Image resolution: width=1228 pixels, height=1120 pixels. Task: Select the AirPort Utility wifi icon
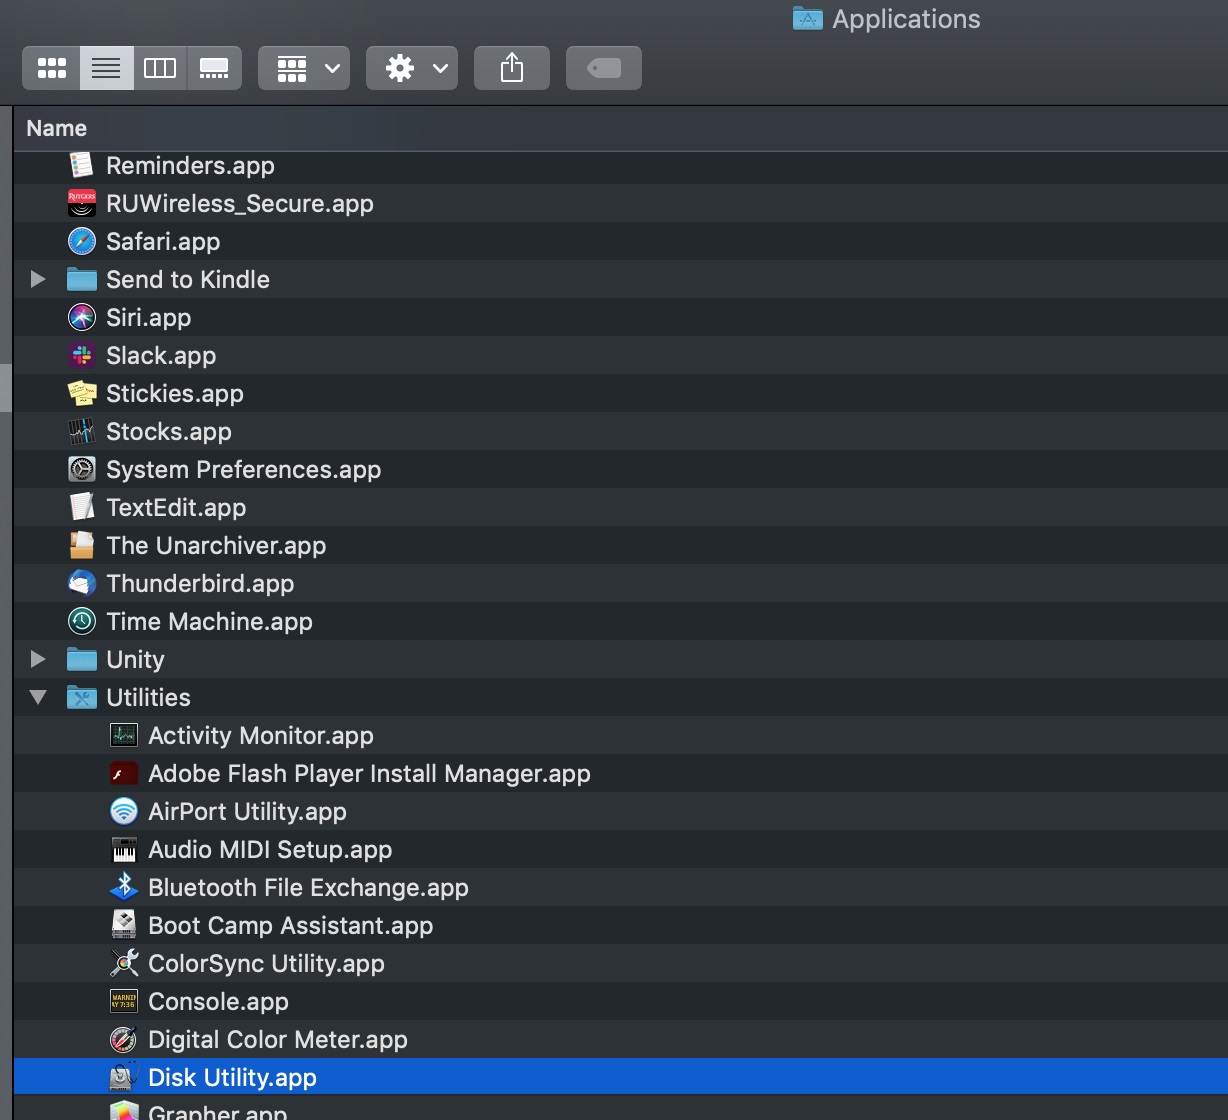pyautogui.click(x=123, y=811)
